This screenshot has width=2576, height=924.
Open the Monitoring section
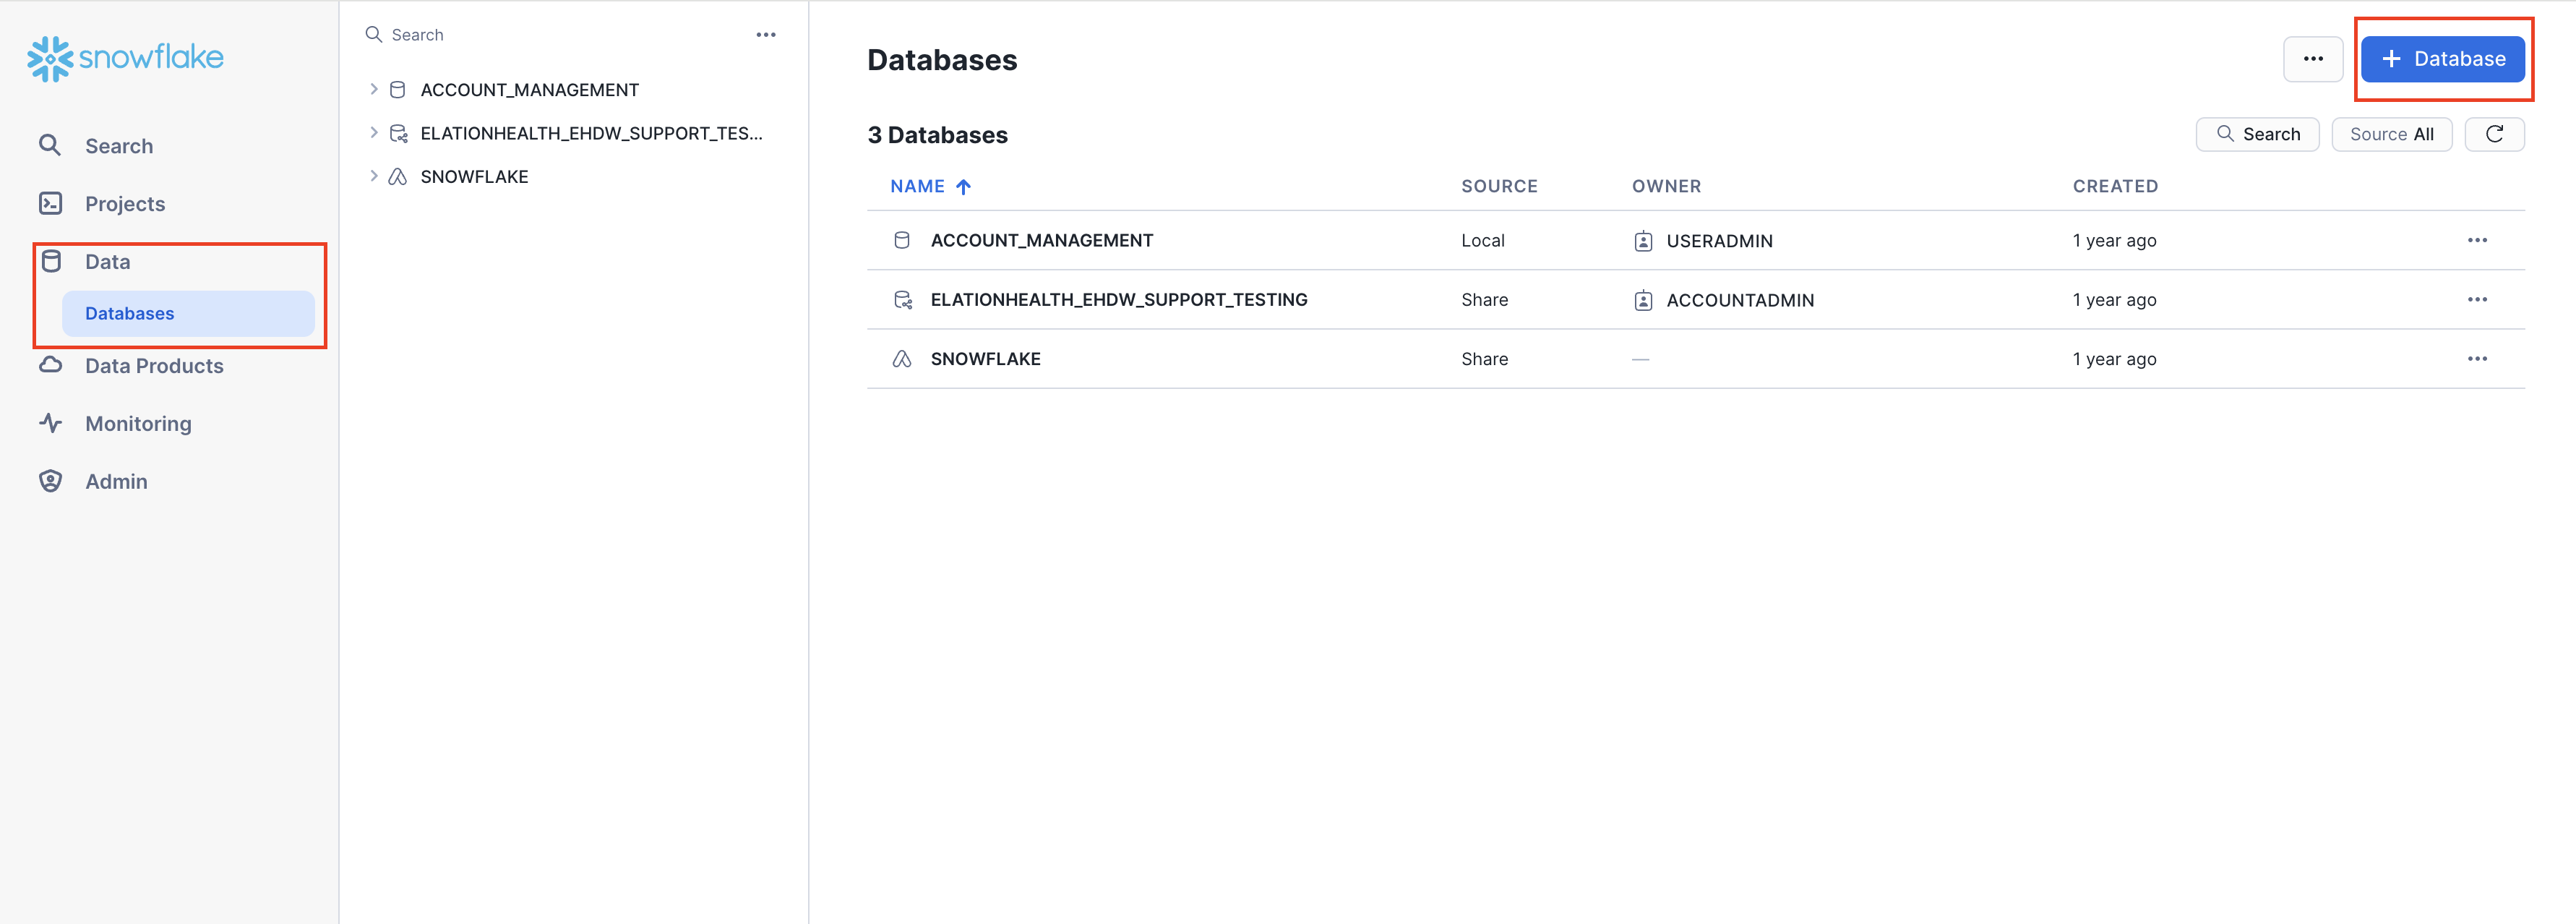click(138, 424)
